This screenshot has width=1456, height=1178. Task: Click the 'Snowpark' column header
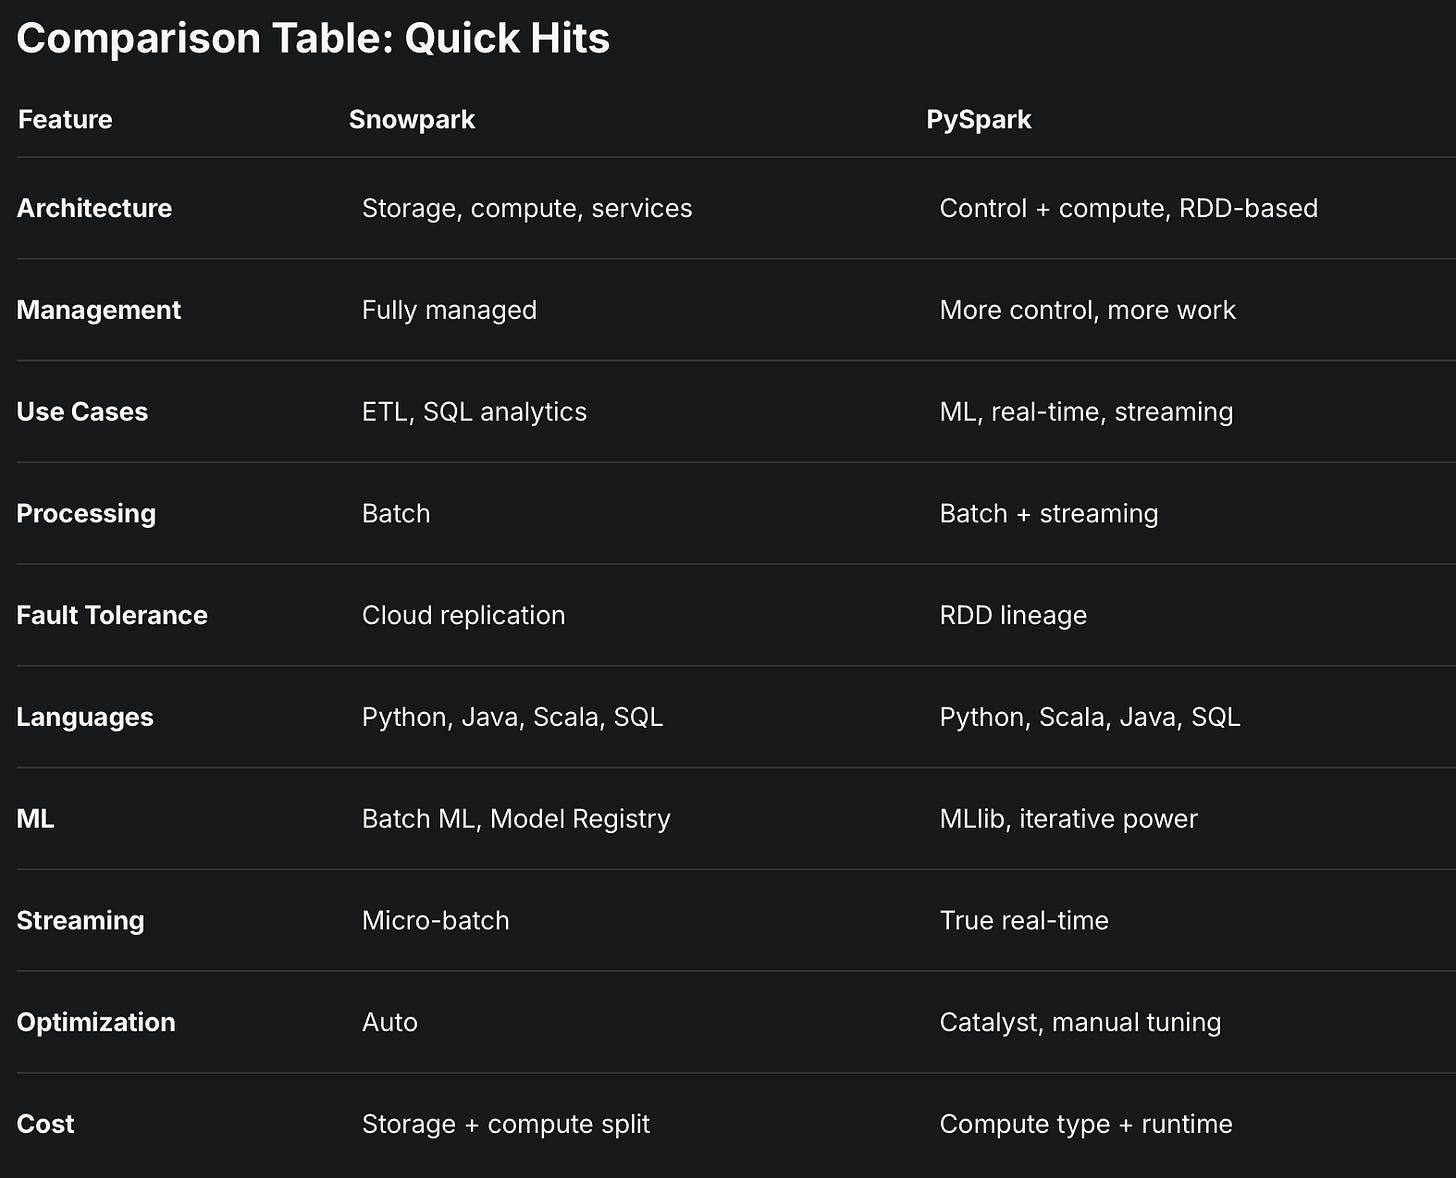(412, 119)
